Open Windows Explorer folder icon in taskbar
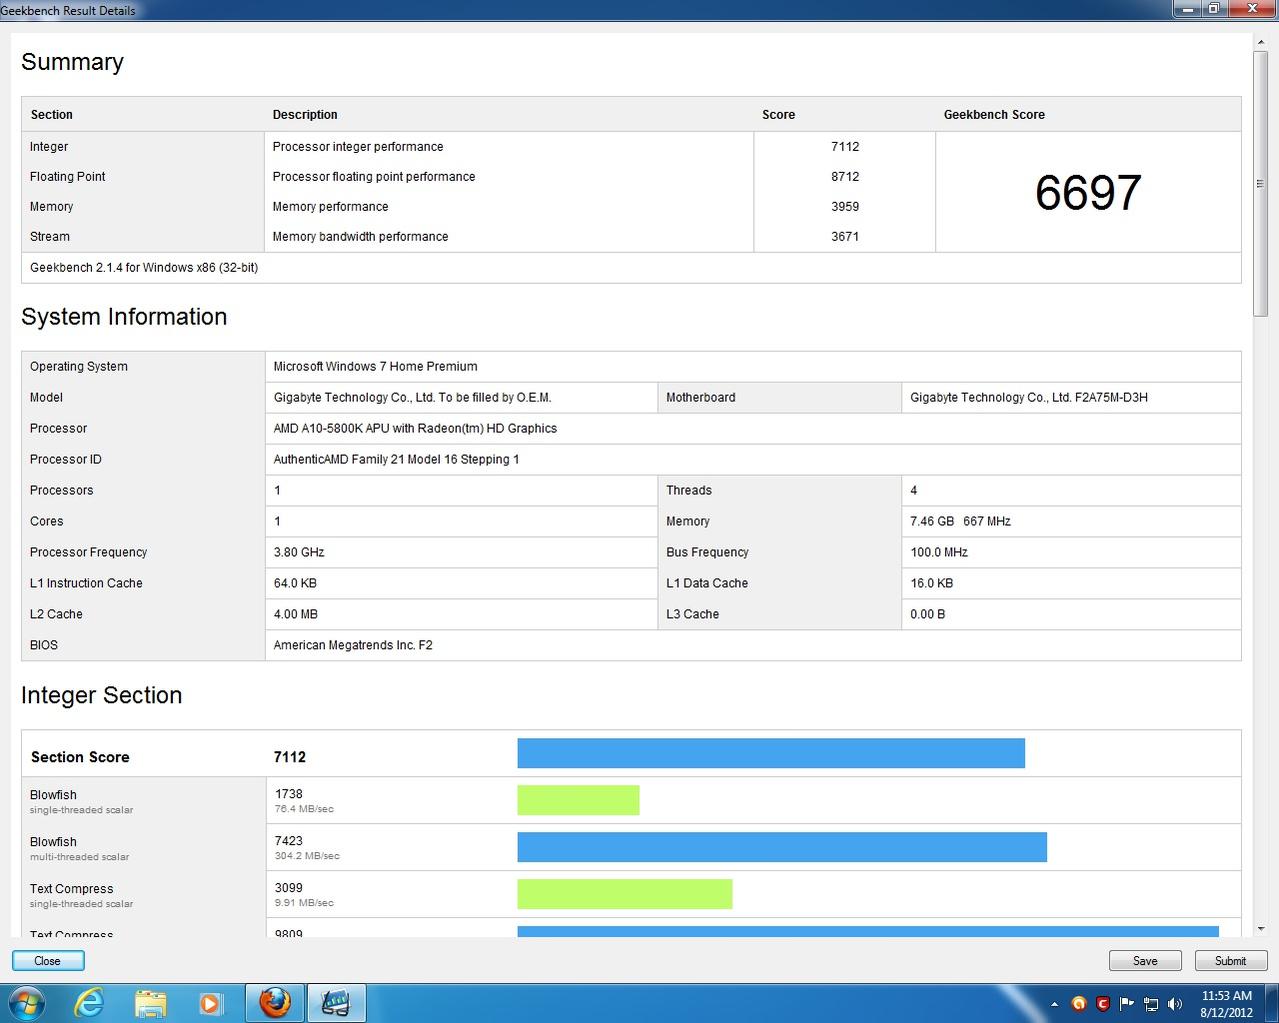The height and width of the screenshot is (1023, 1279). [150, 1002]
